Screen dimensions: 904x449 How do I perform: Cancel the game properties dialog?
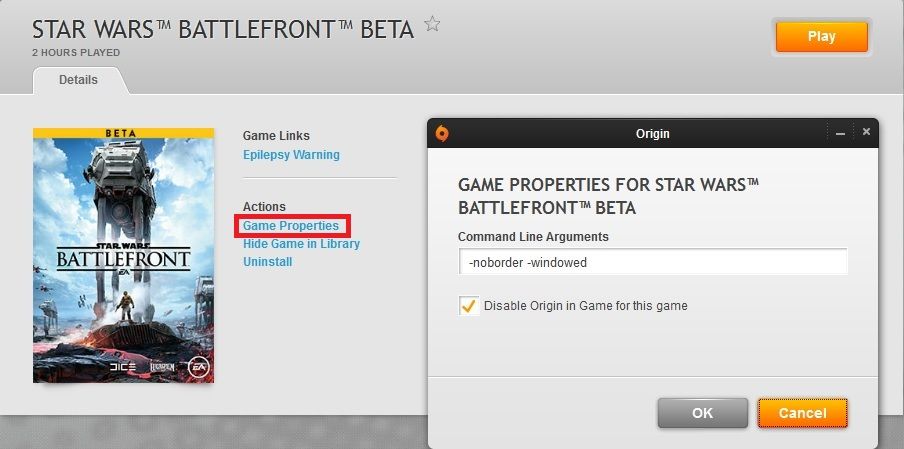point(803,413)
